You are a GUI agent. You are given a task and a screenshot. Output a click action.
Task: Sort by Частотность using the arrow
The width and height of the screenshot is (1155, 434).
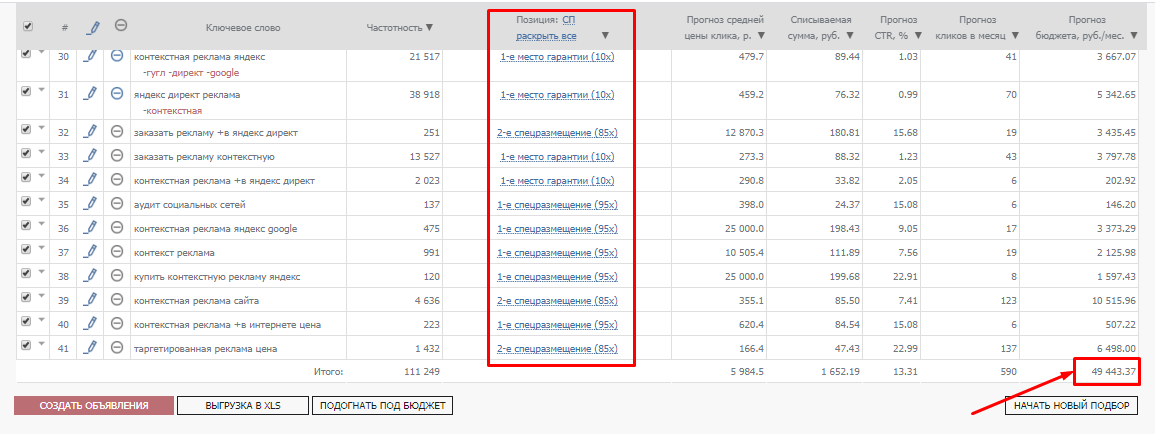point(429,27)
